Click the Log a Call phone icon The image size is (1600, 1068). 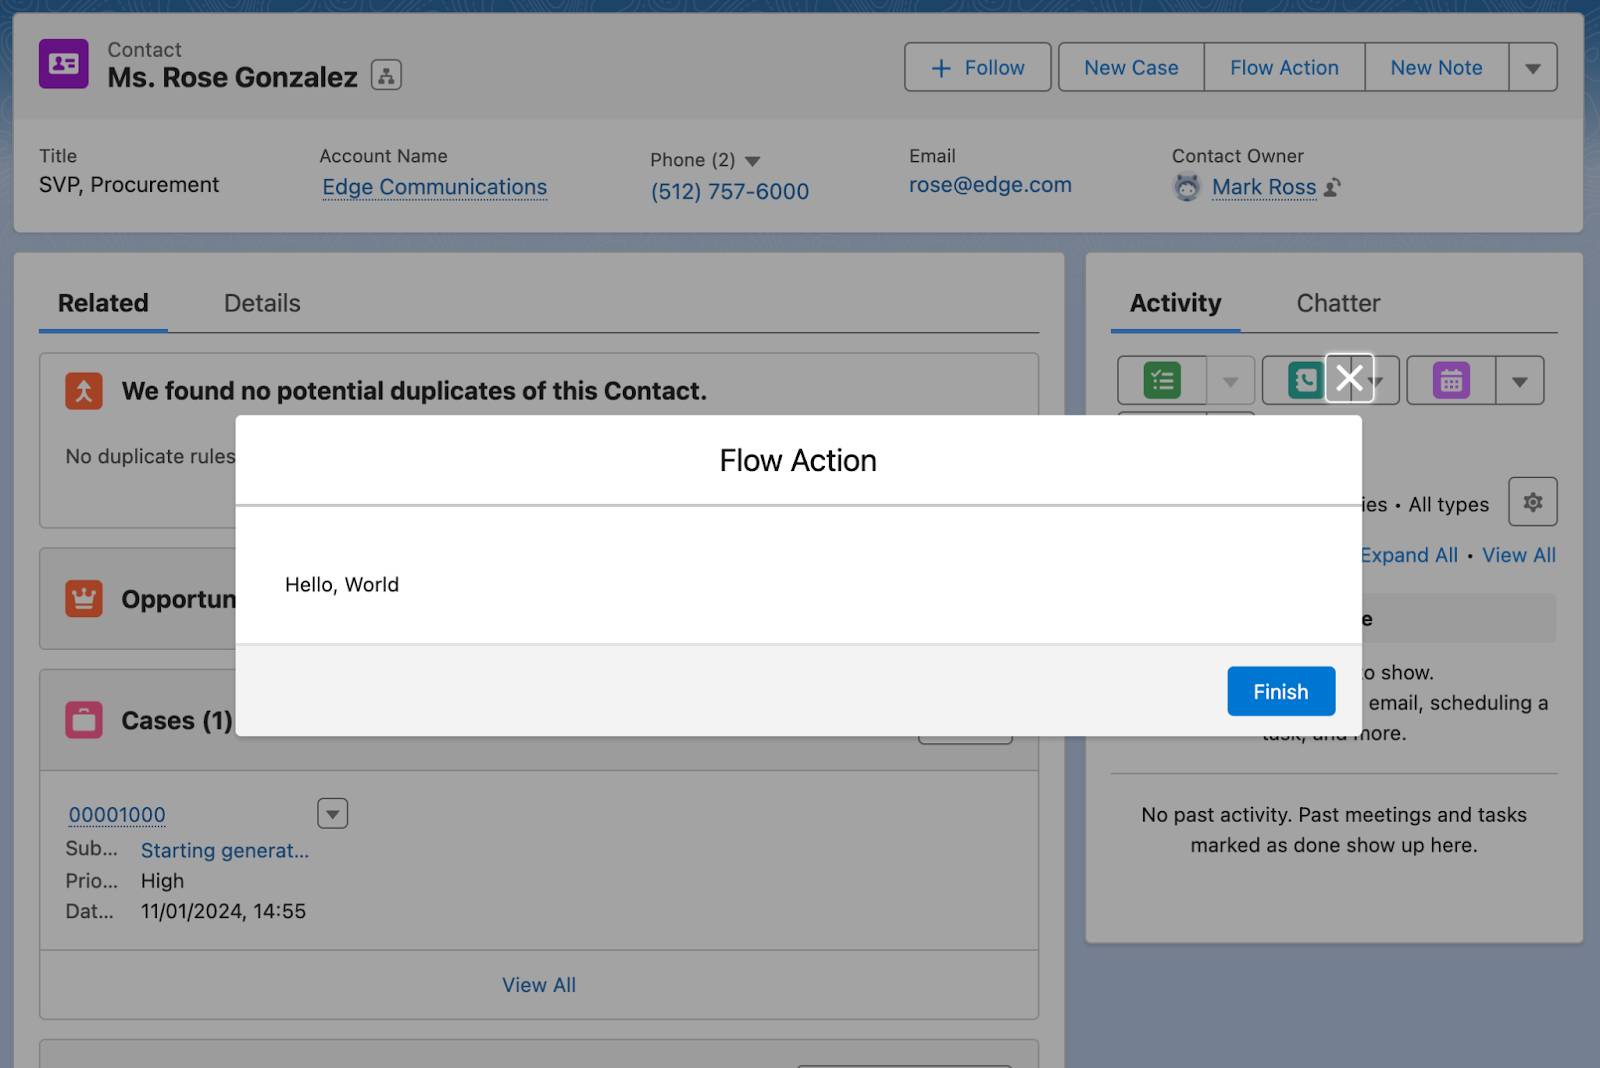(1305, 380)
